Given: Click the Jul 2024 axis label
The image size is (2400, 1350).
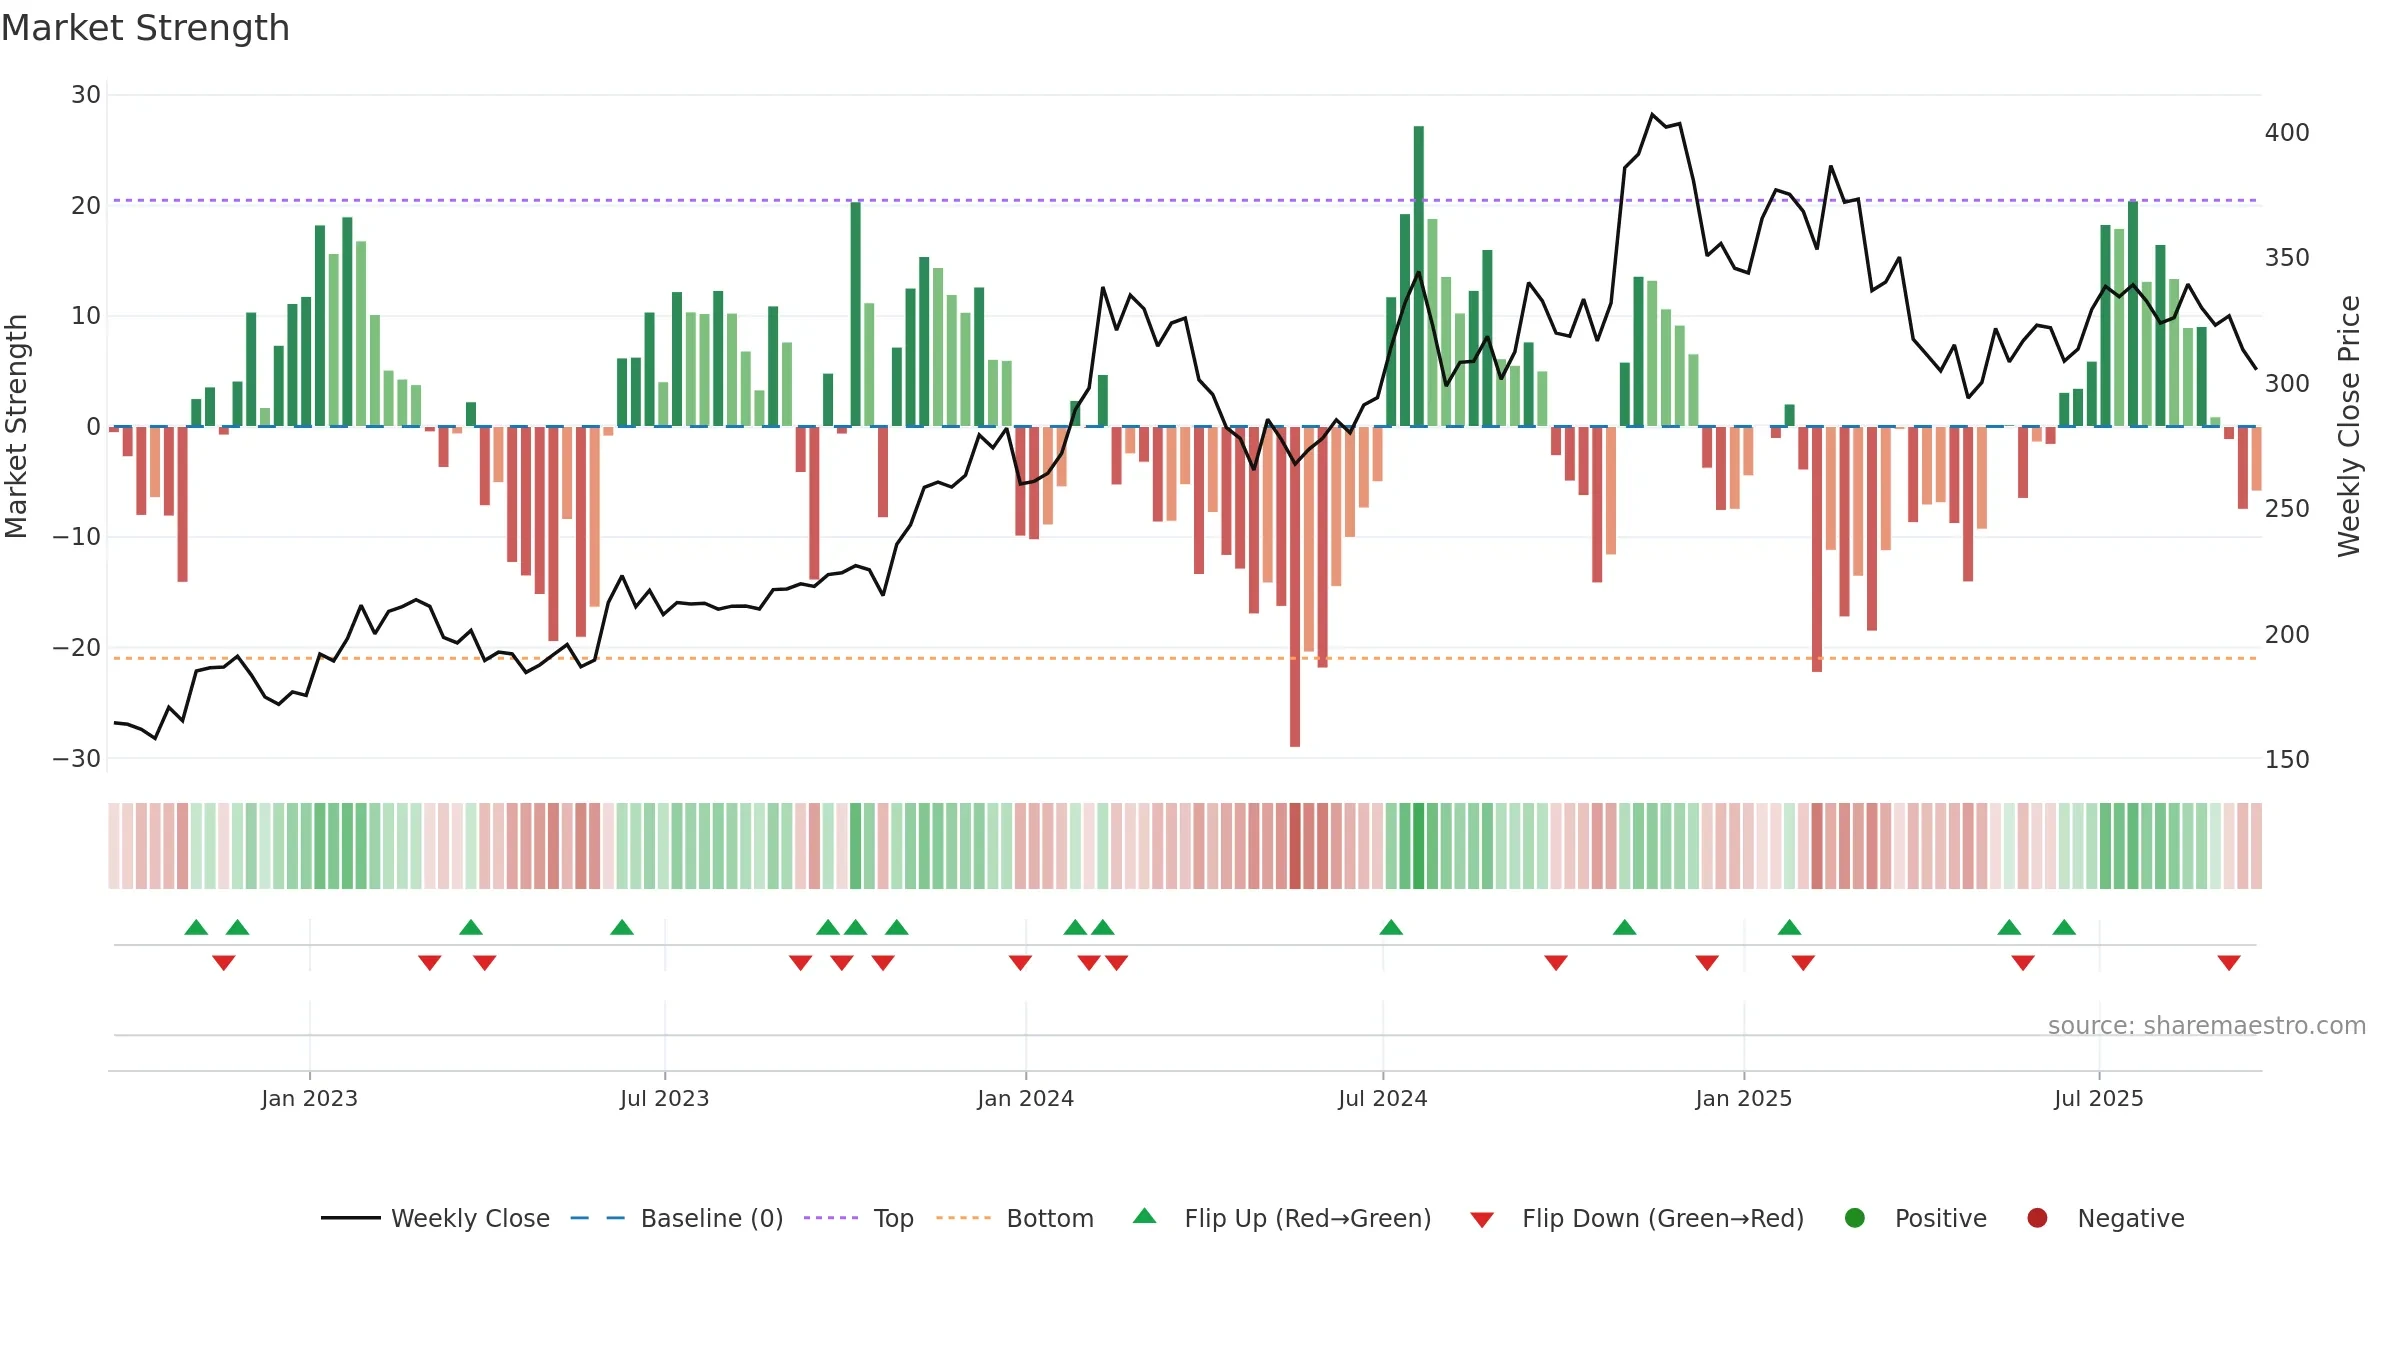Looking at the screenshot, I should coord(1383,1098).
